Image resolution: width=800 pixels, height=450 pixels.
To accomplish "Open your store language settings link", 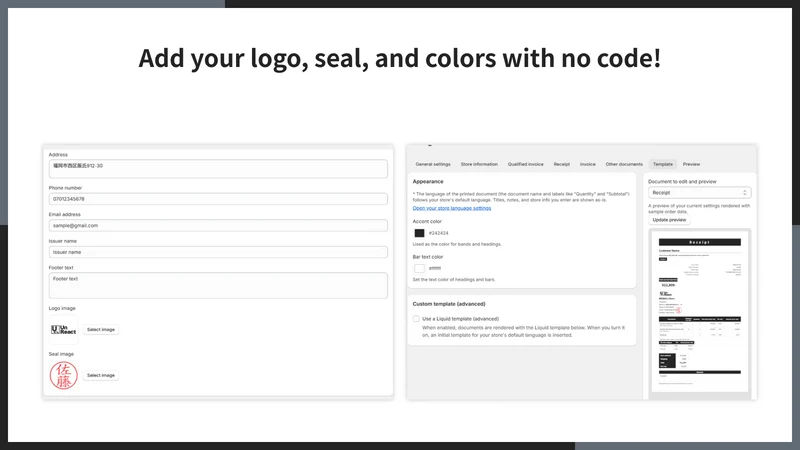I will (x=452, y=208).
